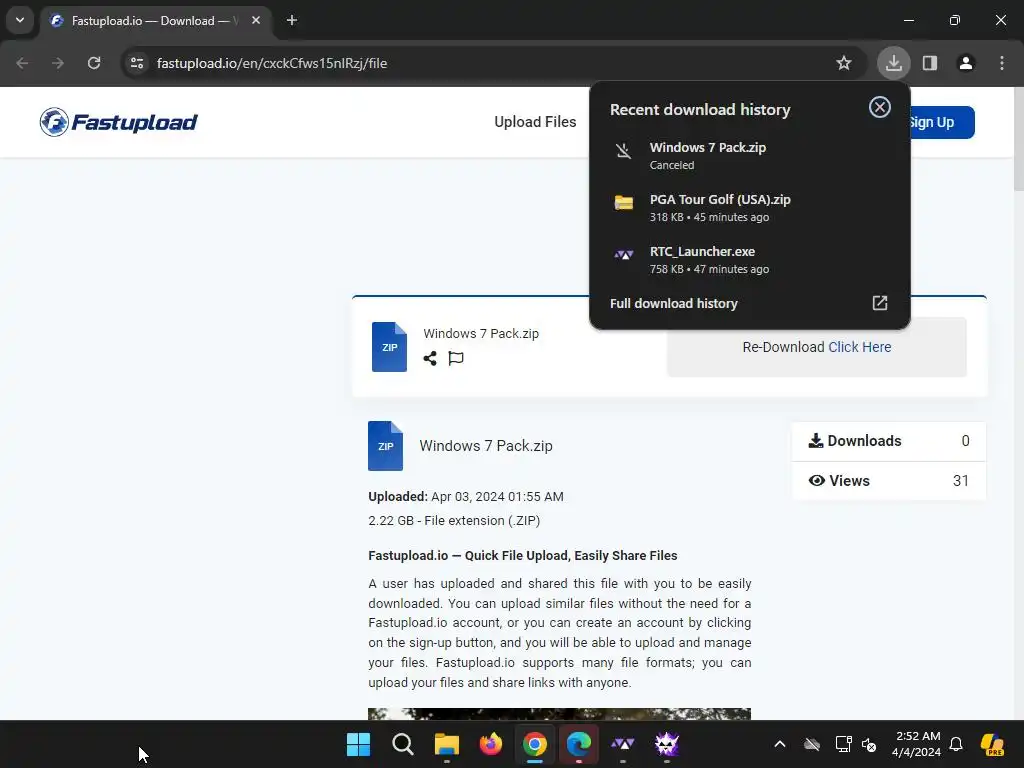Click the upper blue ZIP file icon
Screen dimensions: 1024x768
coord(389,347)
